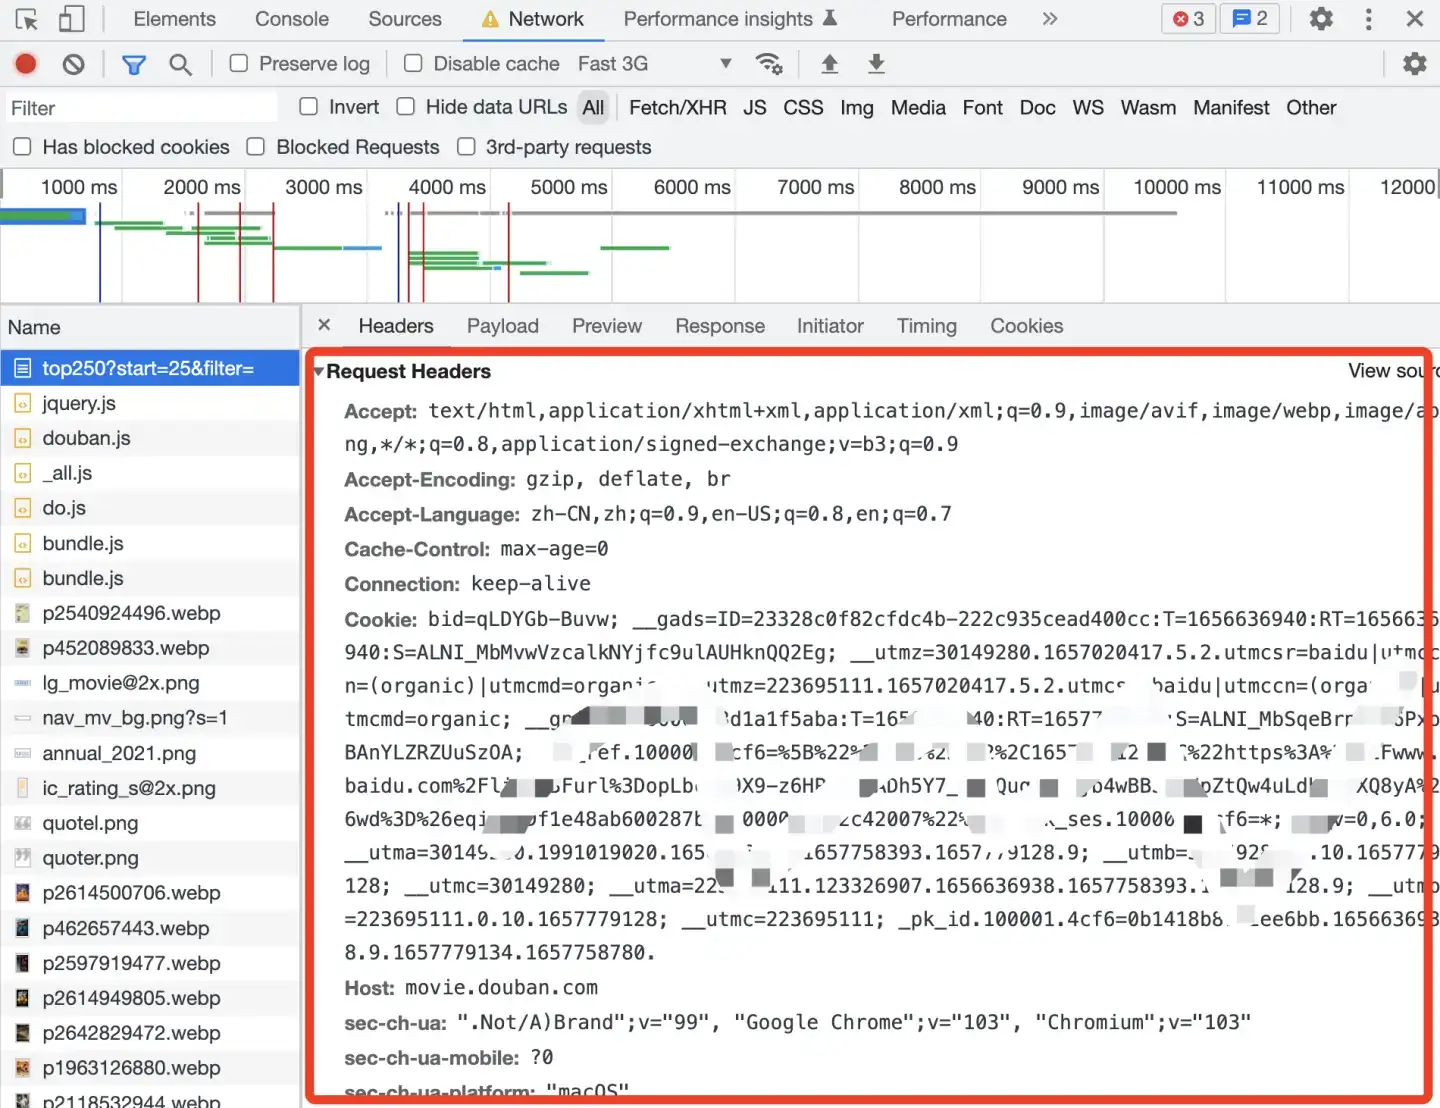This screenshot has height=1108, width=1440.
Task: Close the request details pane
Action: coord(324,325)
